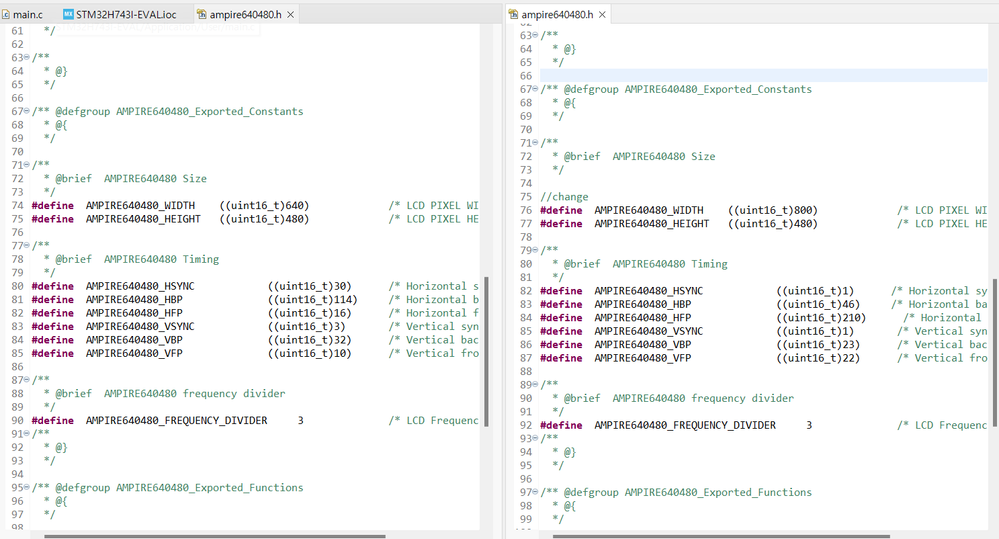Click the ((uint16_t)114) HBP value

(312, 299)
